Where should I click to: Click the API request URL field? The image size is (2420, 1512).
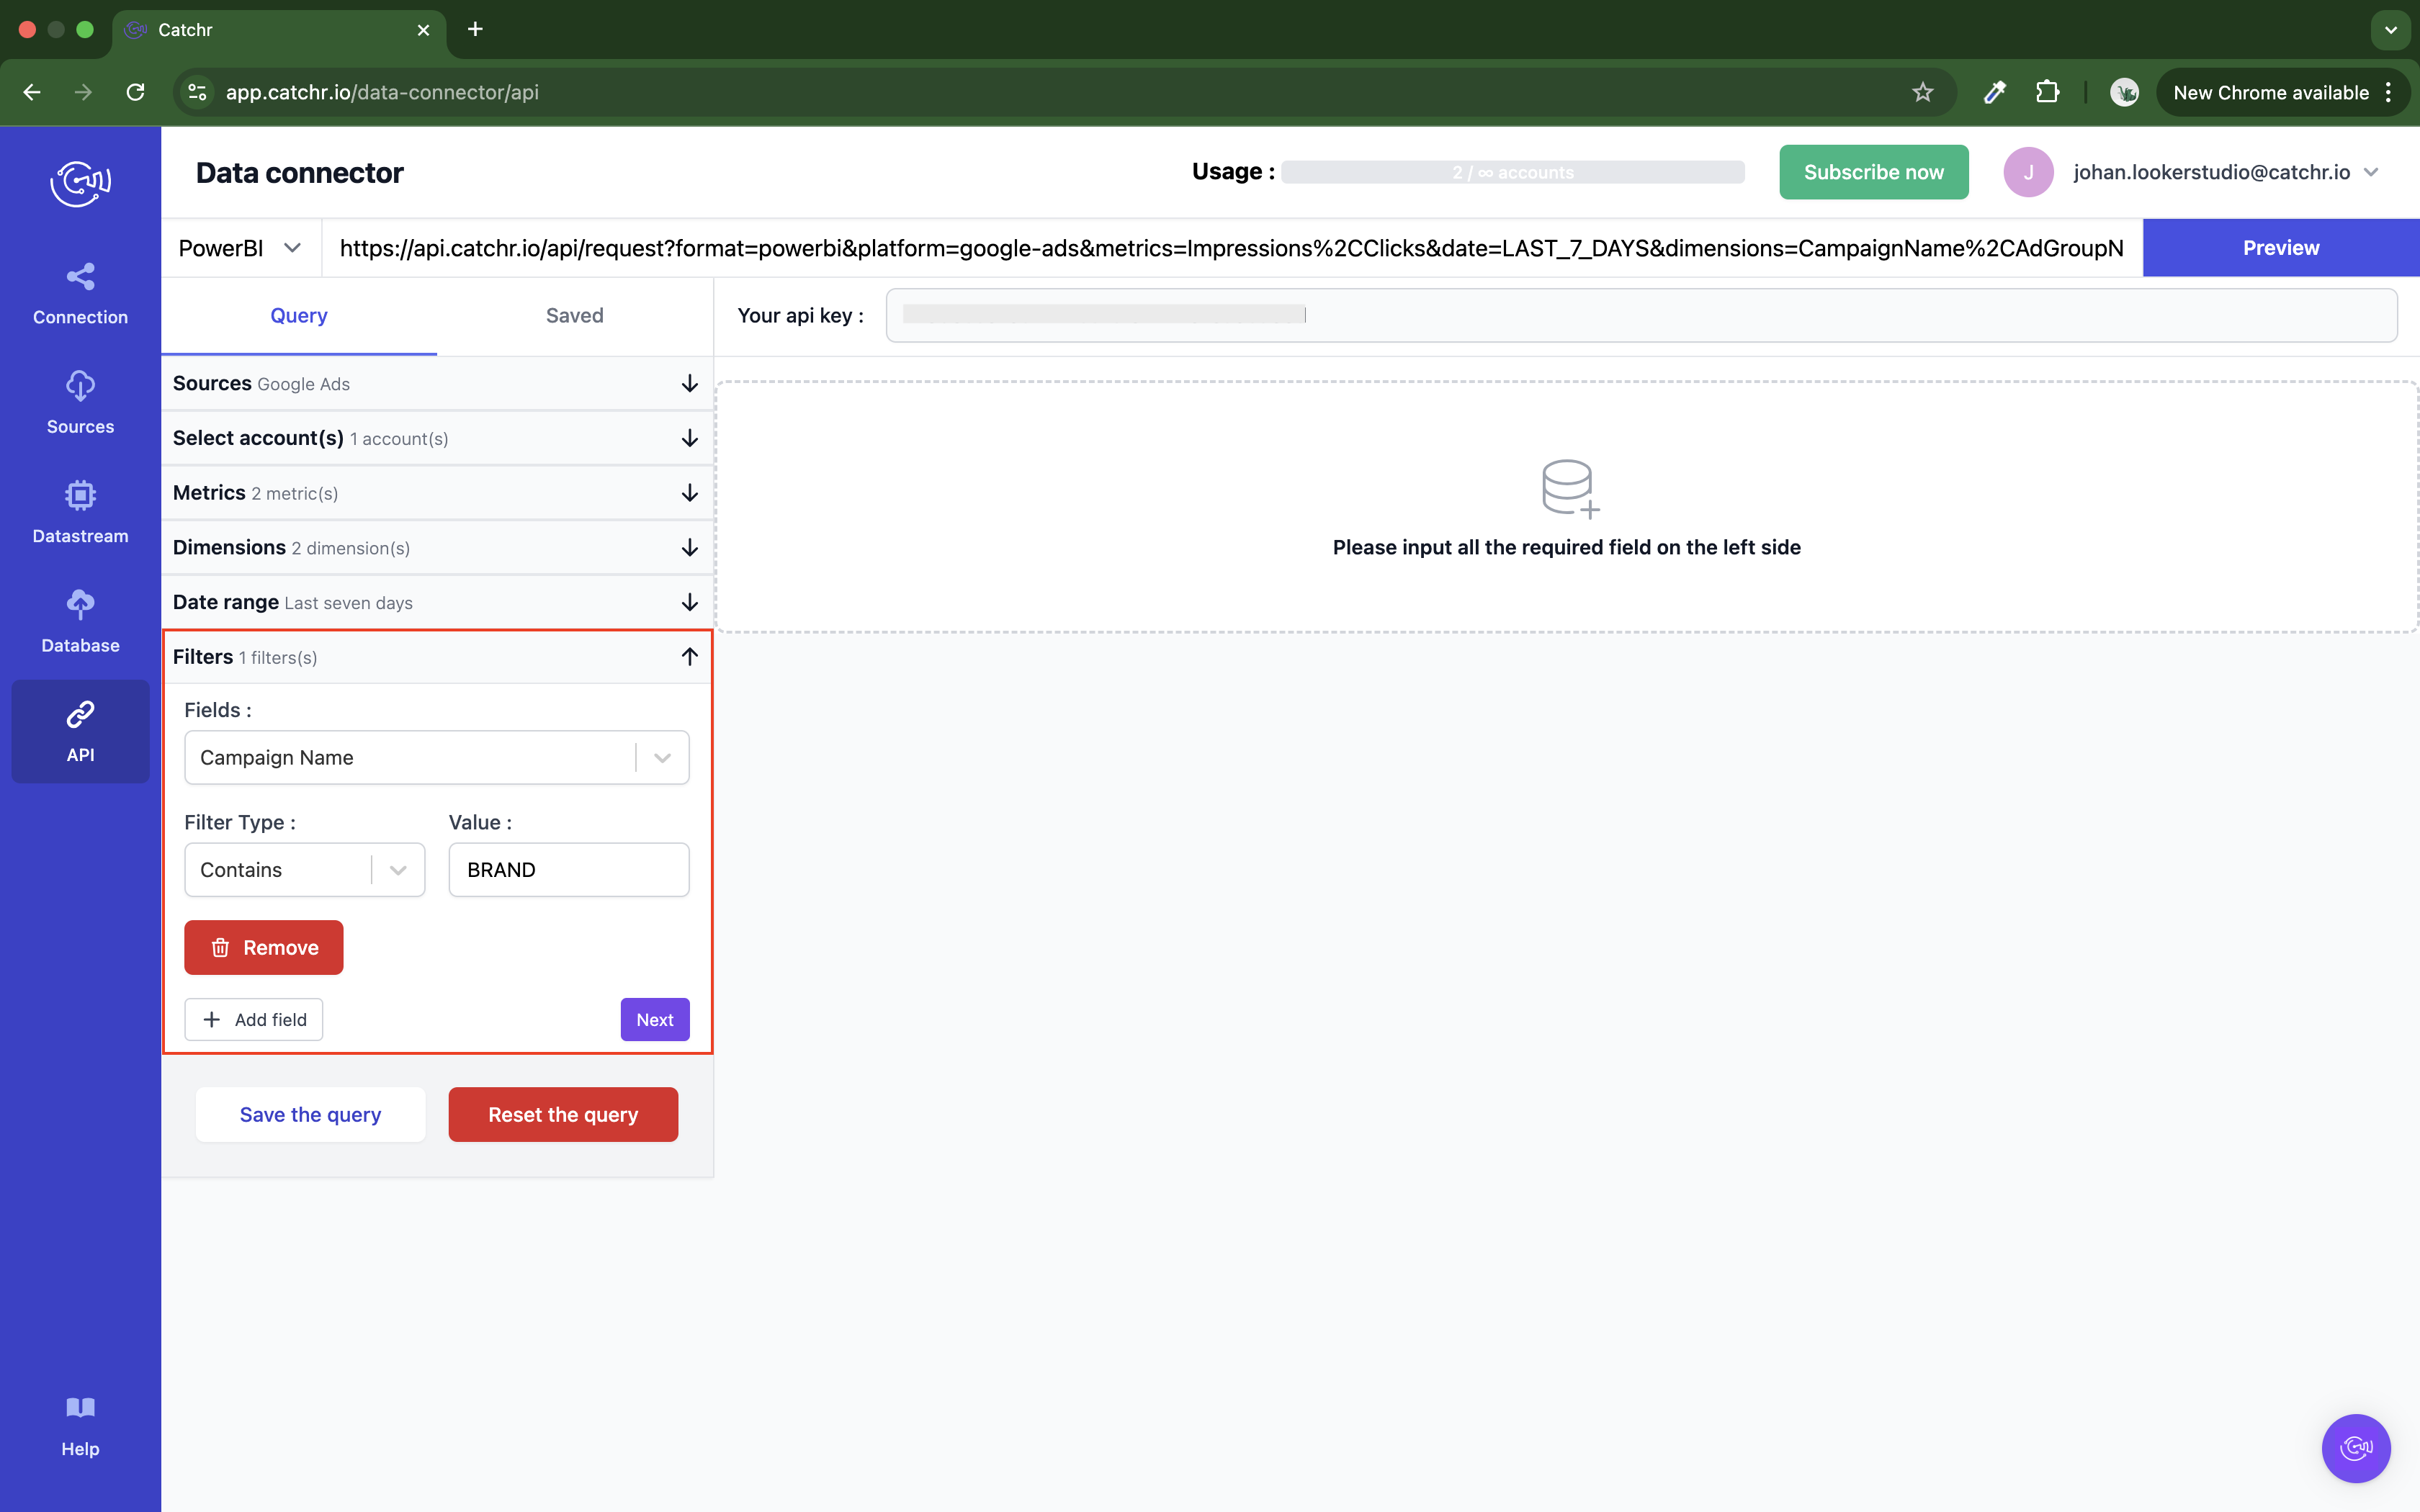pos(1231,248)
